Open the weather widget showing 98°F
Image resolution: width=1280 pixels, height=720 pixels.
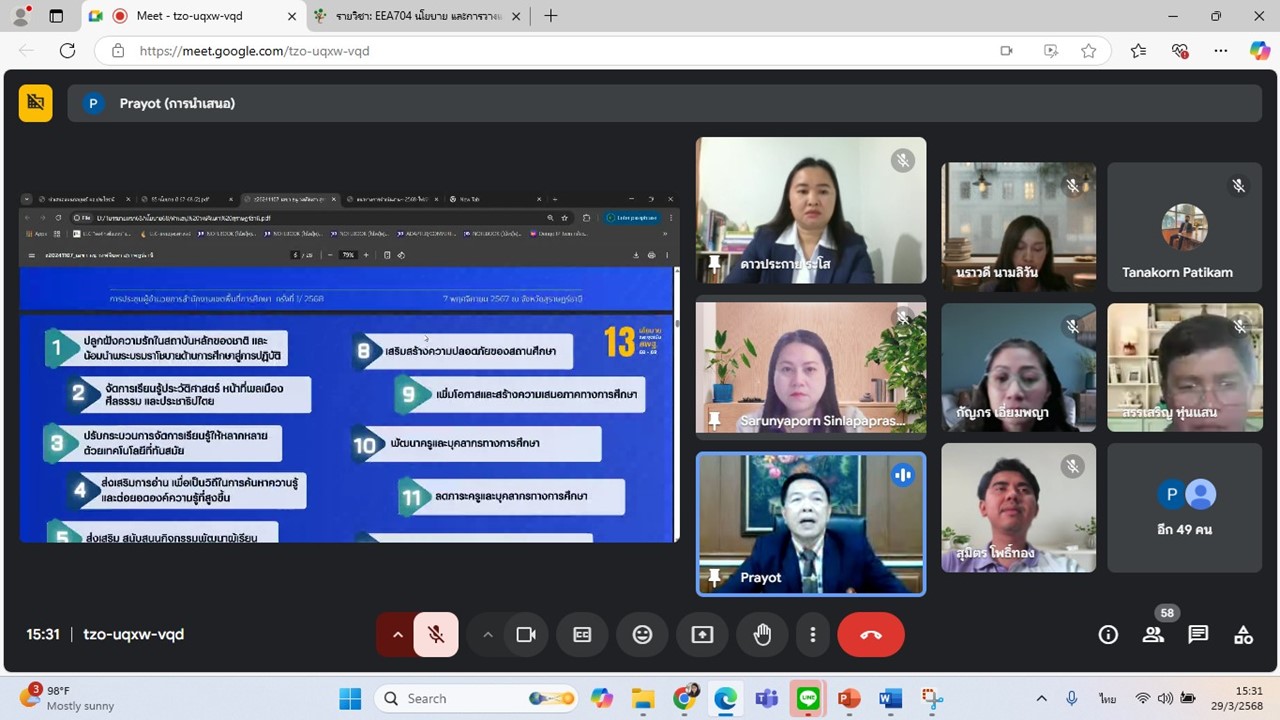click(68, 698)
